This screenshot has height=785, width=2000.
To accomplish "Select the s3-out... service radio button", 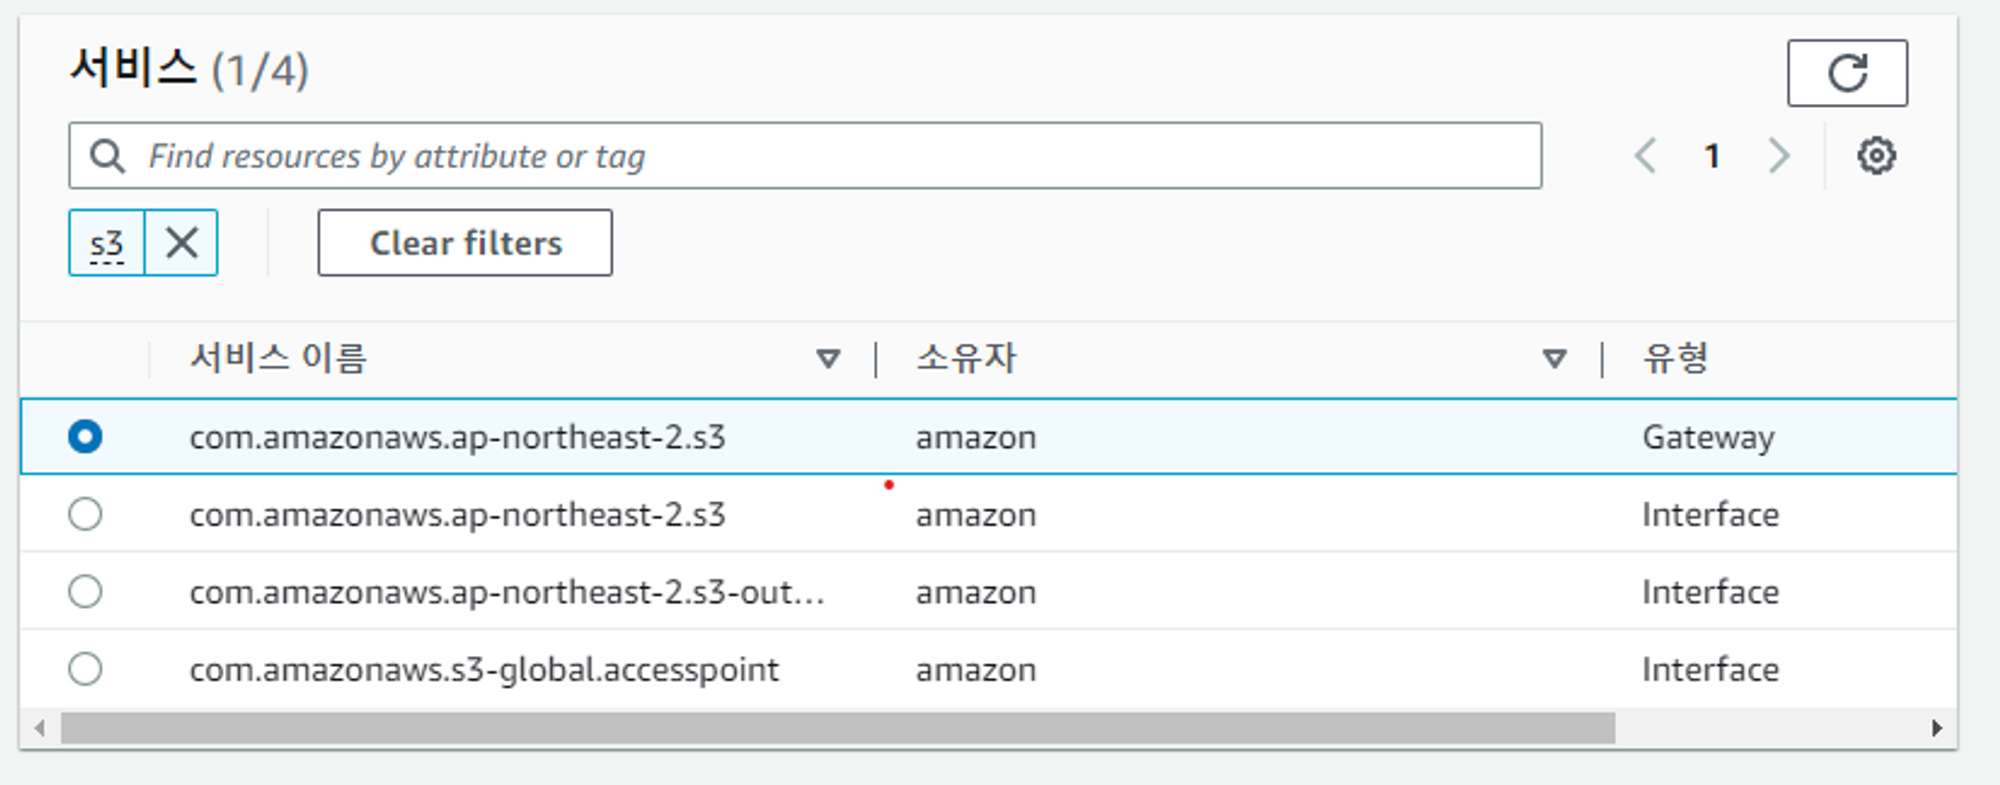I will pos(85,591).
